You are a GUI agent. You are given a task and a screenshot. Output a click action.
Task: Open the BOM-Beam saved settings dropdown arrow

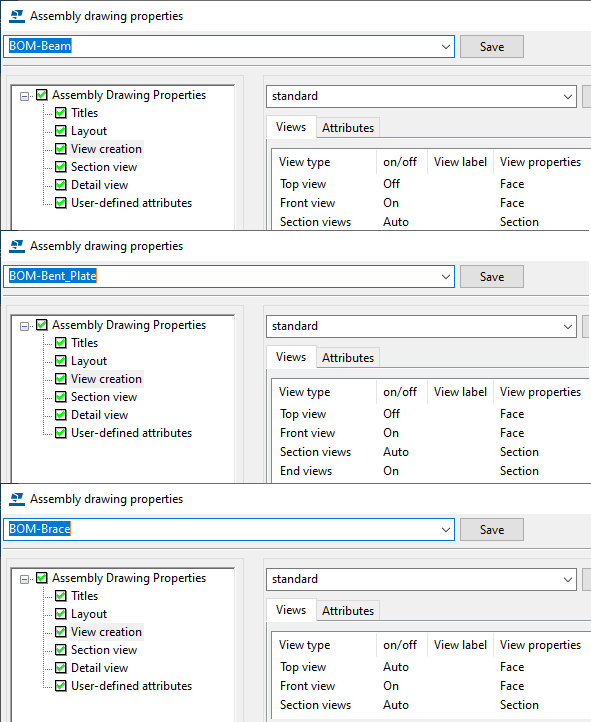(446, 47)
